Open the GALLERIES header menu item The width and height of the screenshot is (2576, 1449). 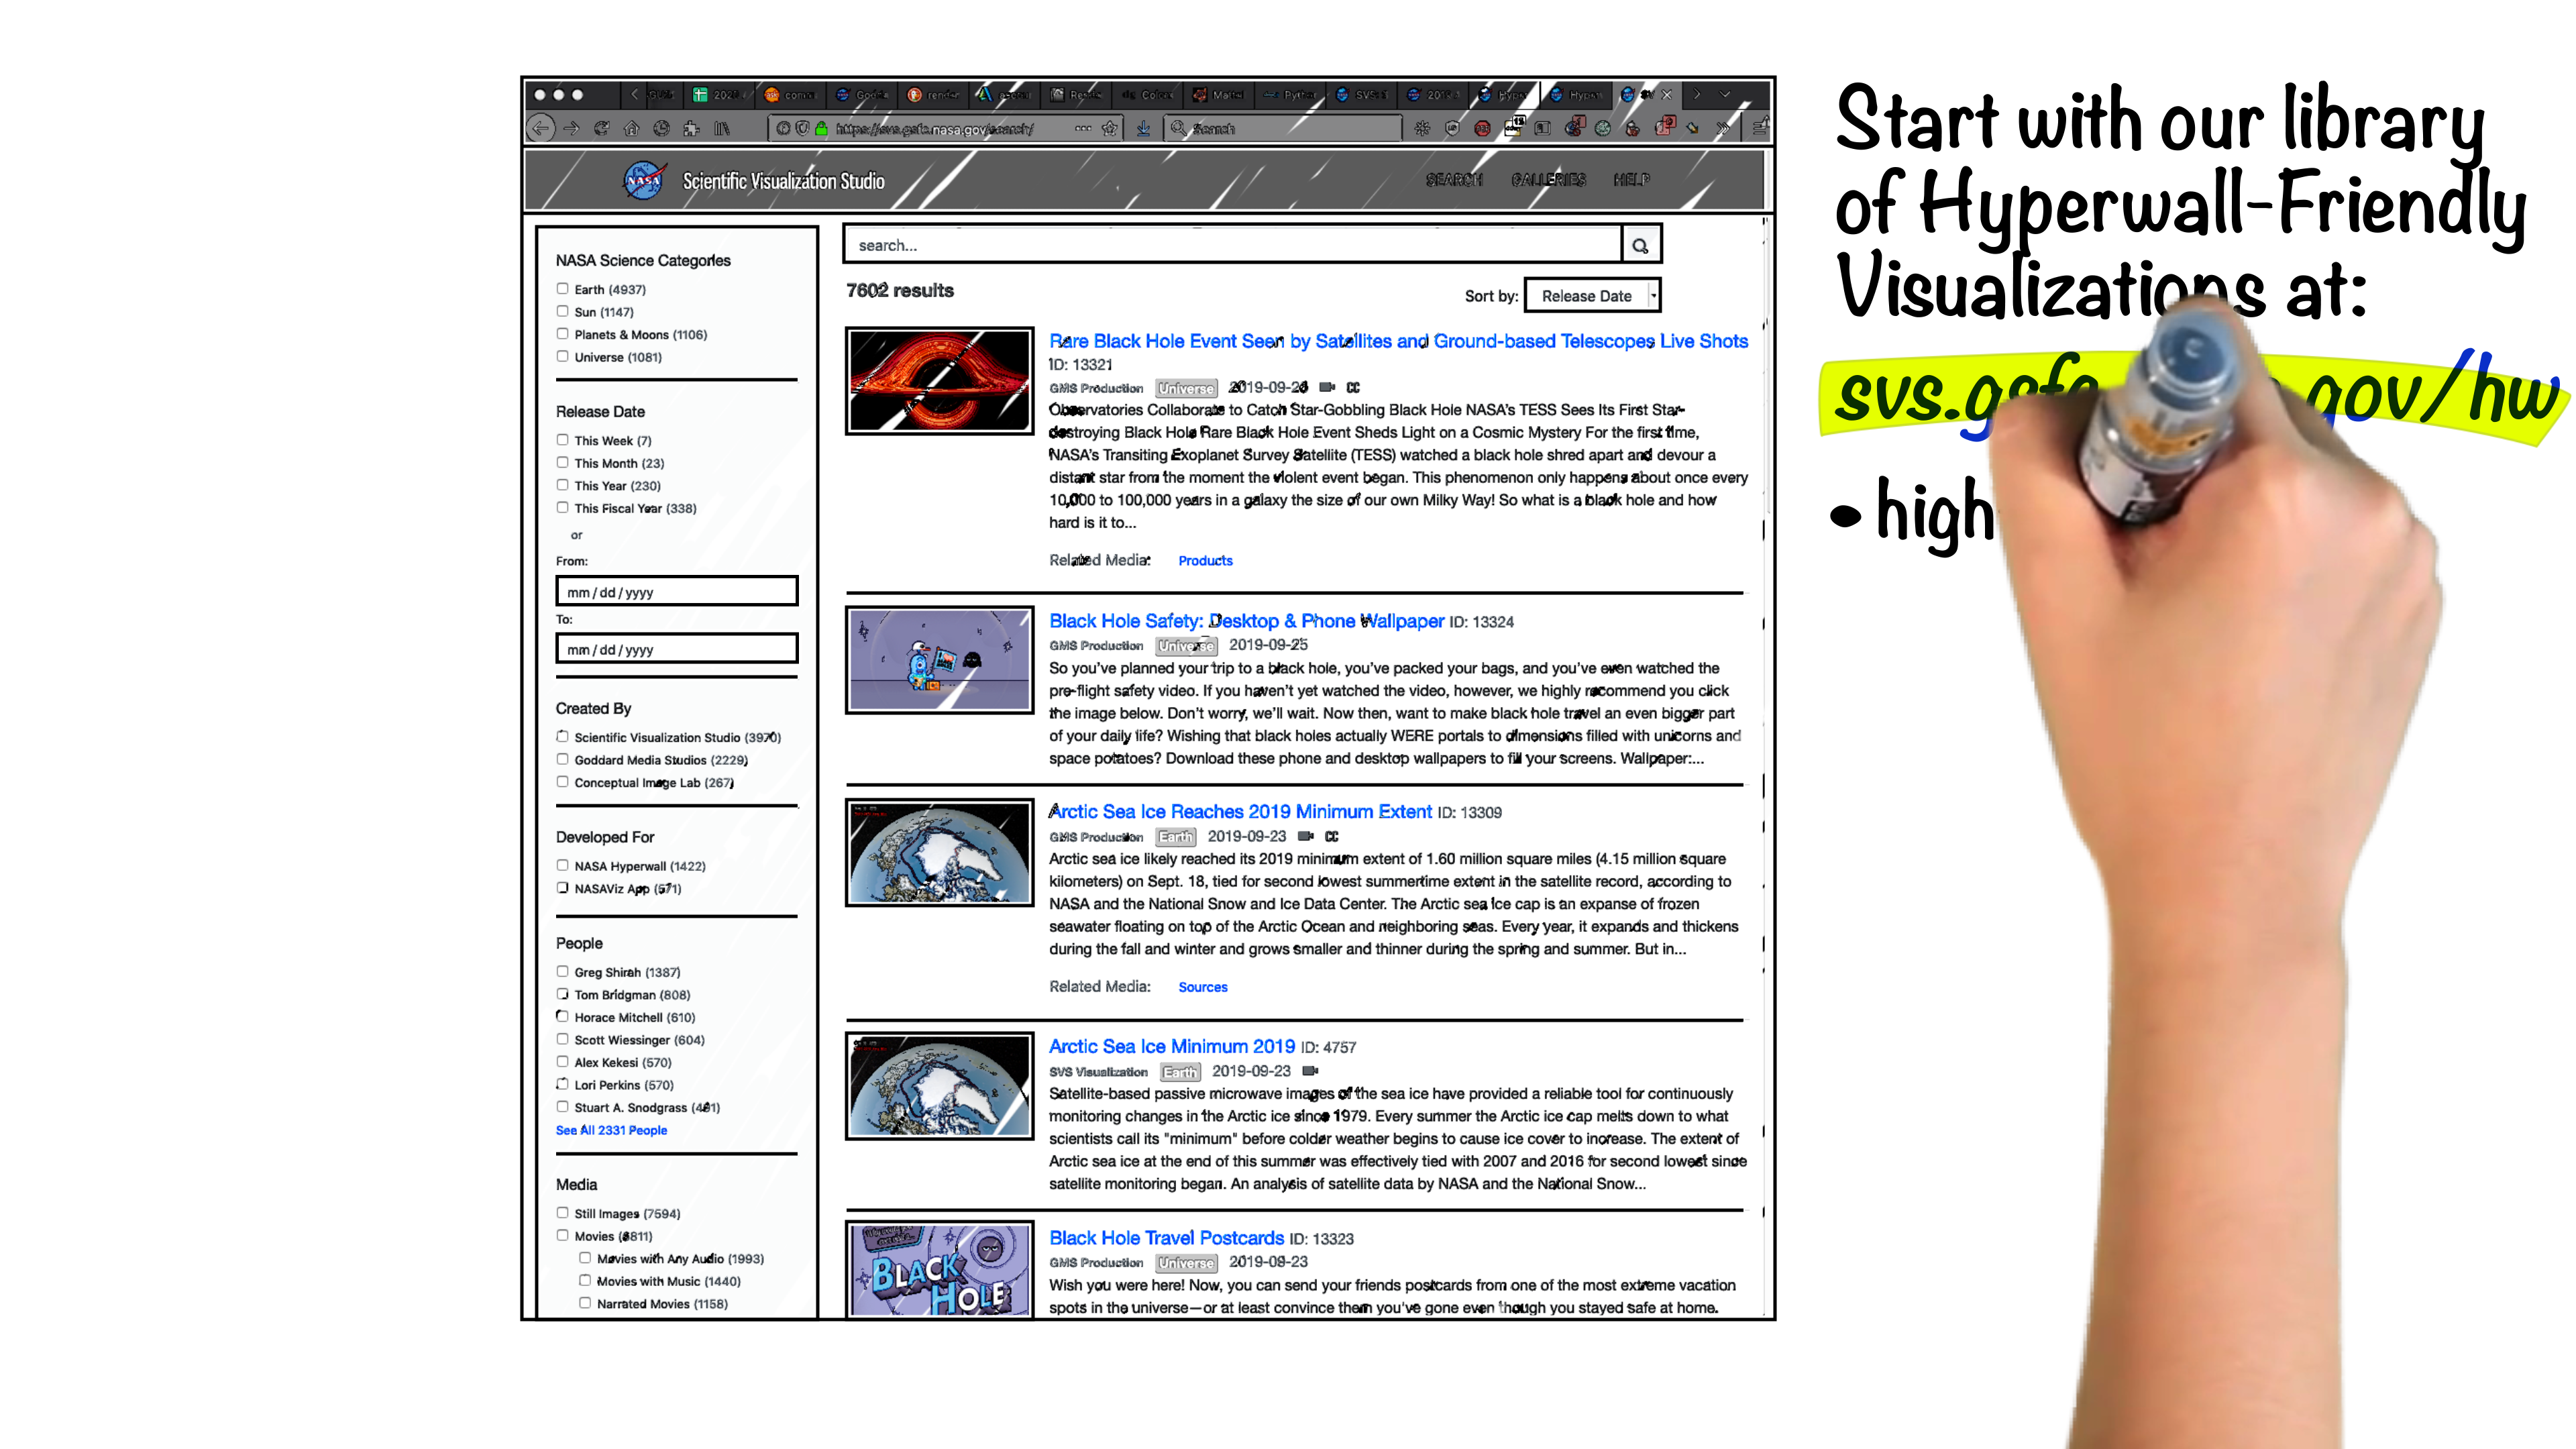1548,180
